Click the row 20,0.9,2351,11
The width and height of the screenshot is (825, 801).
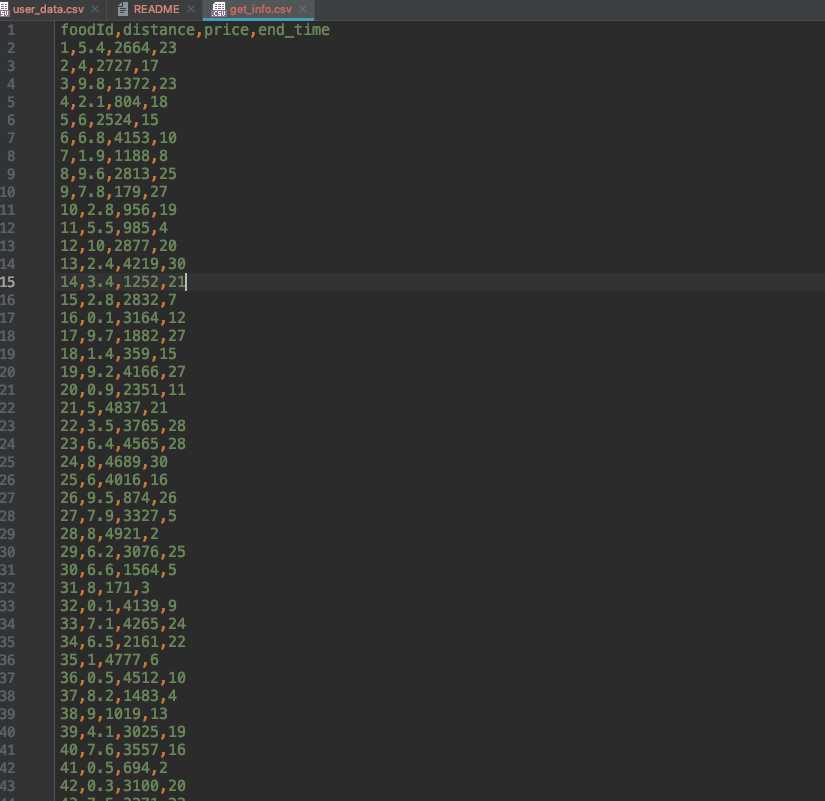(123, 389)
